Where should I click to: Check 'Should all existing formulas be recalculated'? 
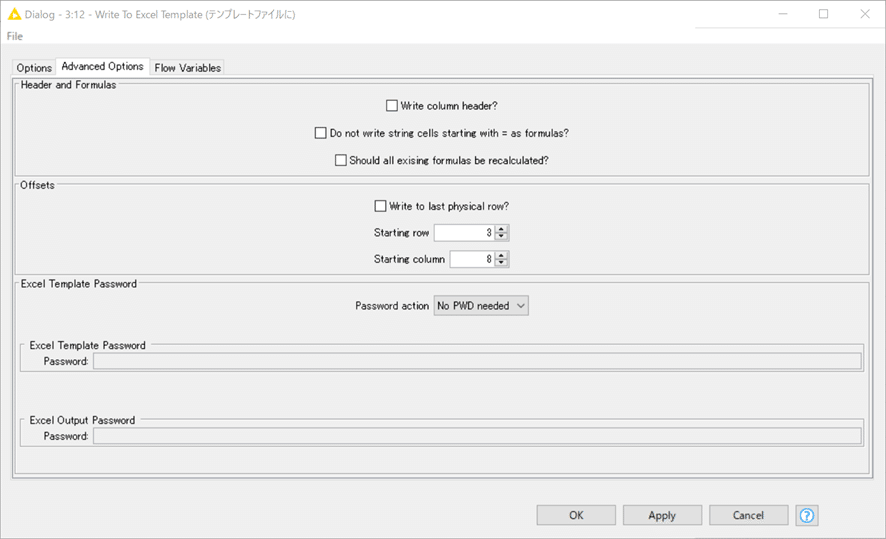(x=341, y=160)
